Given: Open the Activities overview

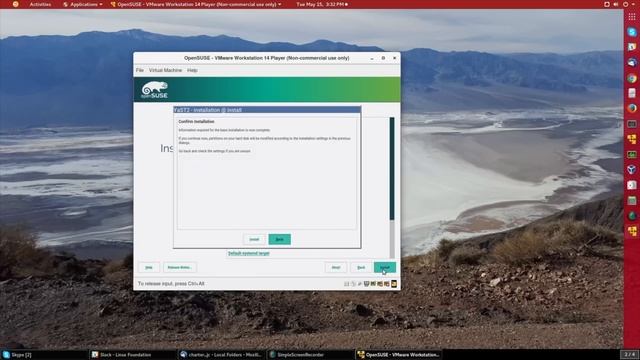Looking at the screenshot, I should [40, 4].
